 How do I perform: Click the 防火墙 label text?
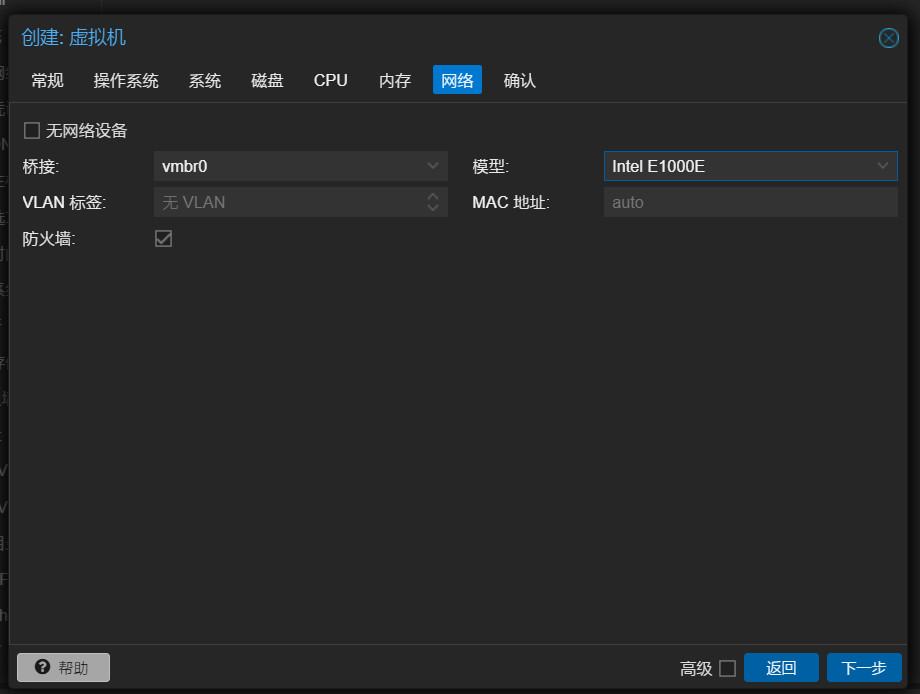pyautogui.click(x=49, y=239)
